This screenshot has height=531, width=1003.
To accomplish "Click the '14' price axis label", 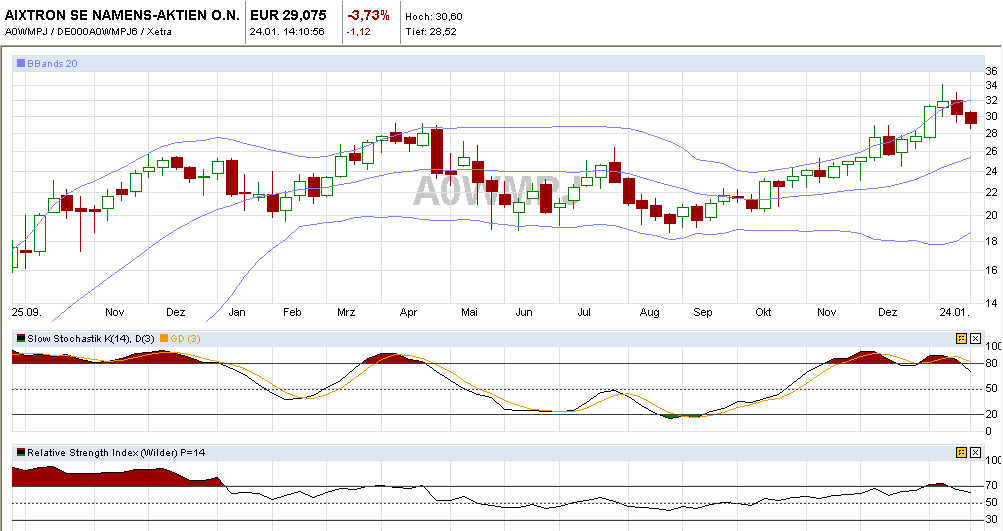I will [991, 303].
